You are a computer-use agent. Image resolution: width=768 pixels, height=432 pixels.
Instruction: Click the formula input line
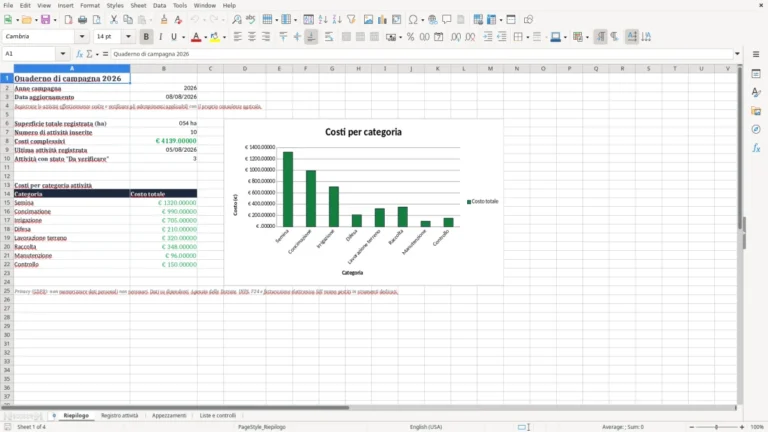coord(422,54)
